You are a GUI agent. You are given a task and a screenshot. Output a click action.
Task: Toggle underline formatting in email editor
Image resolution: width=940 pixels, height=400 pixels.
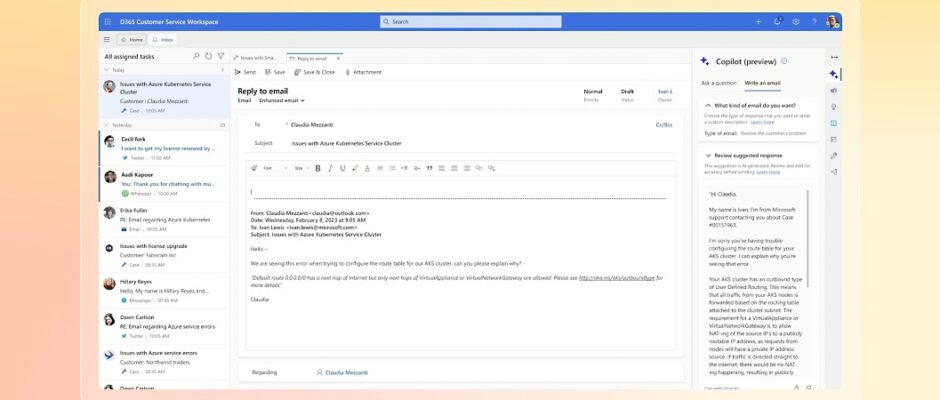point(342,168)
